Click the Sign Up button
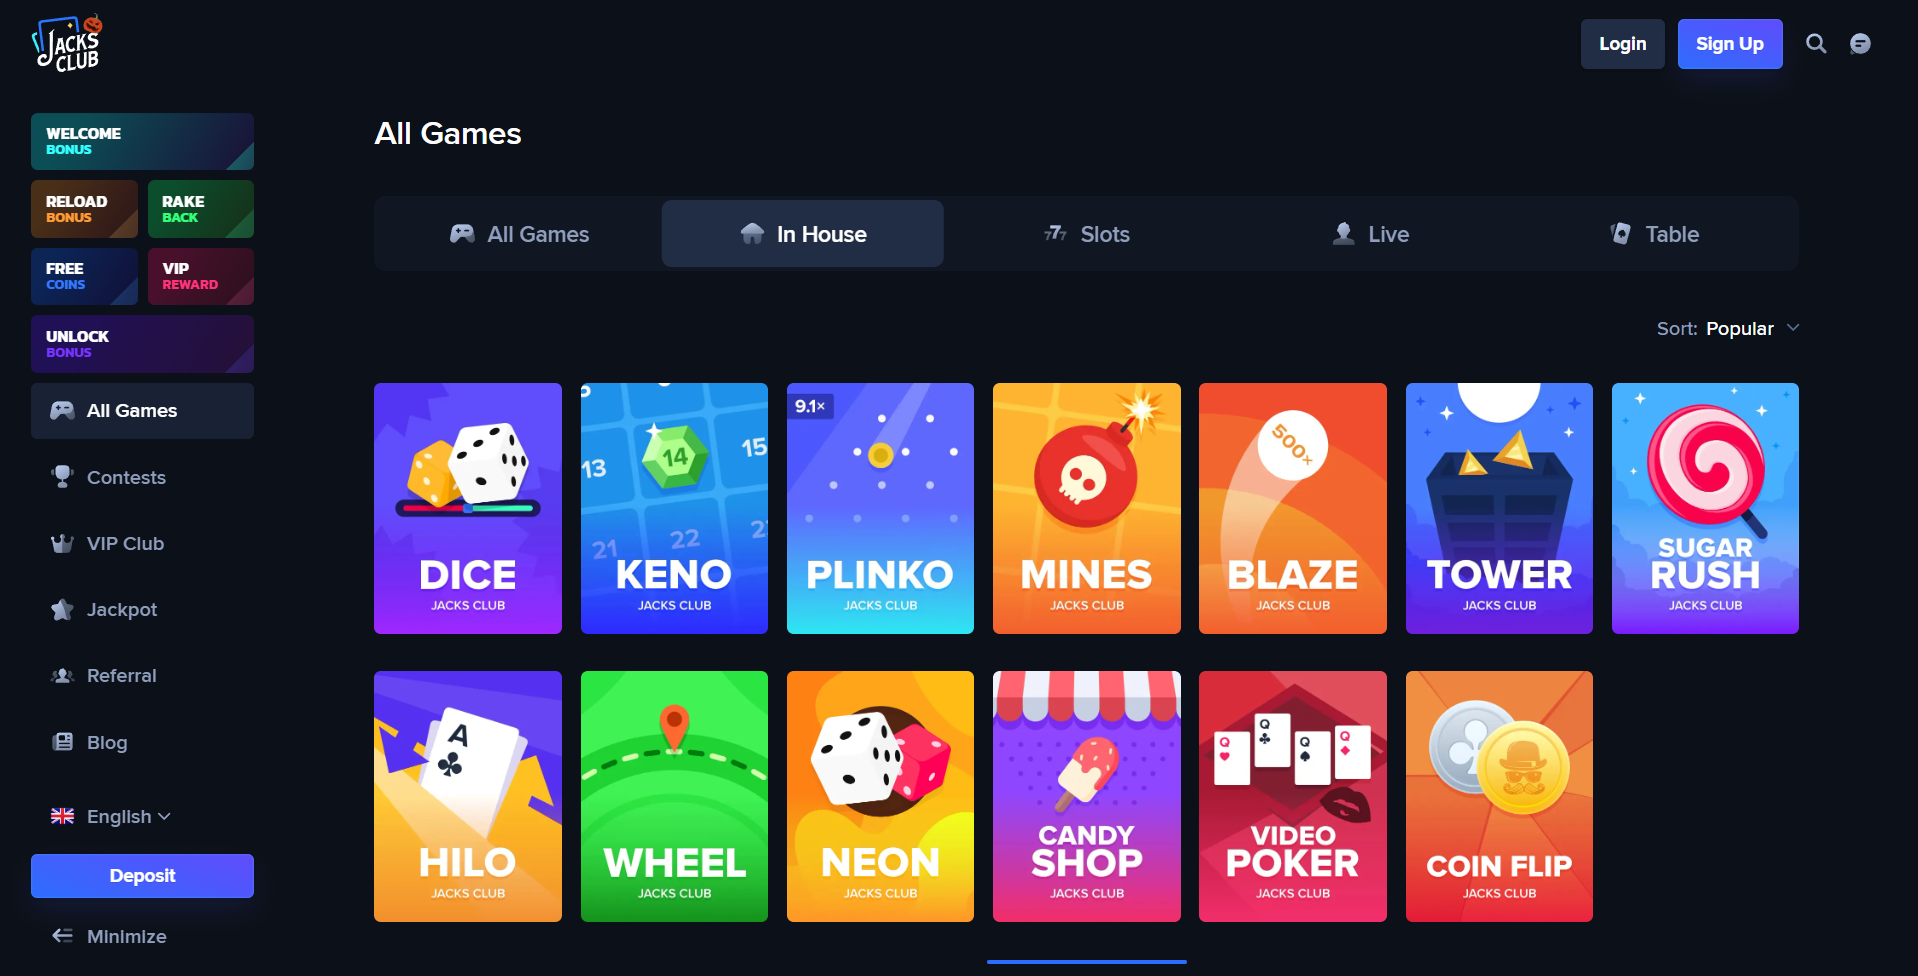The width and height of the screenshot is (1918, 976). click(x=1730, y=44)
